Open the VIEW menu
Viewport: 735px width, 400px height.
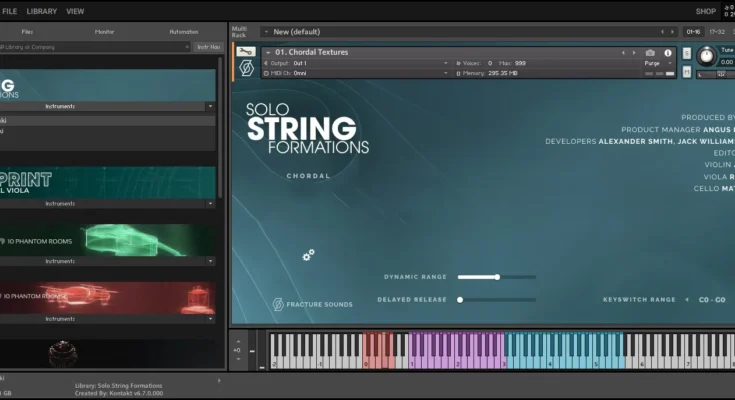[75, 11]
